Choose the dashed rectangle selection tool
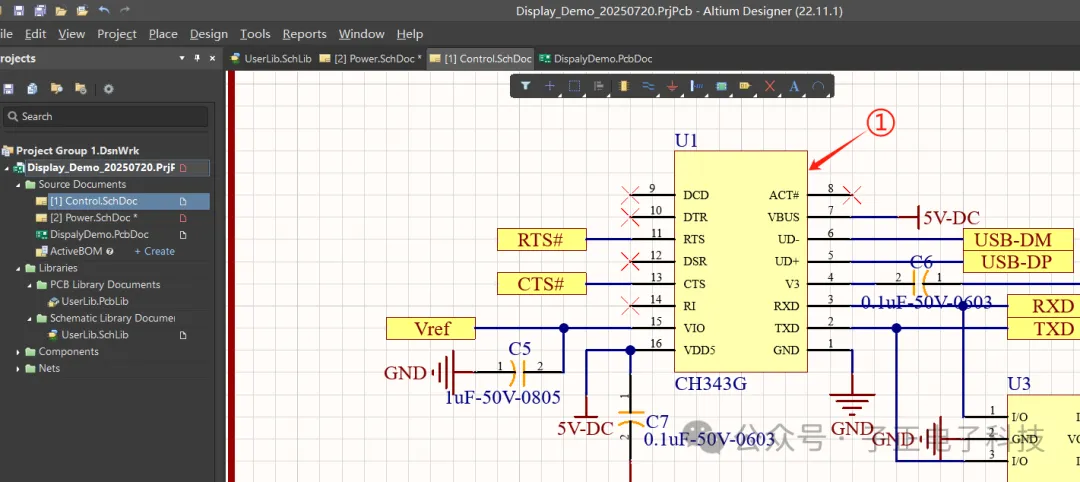Image resolution: width=1080 pixels, height=482 pixels. (574, 86)
